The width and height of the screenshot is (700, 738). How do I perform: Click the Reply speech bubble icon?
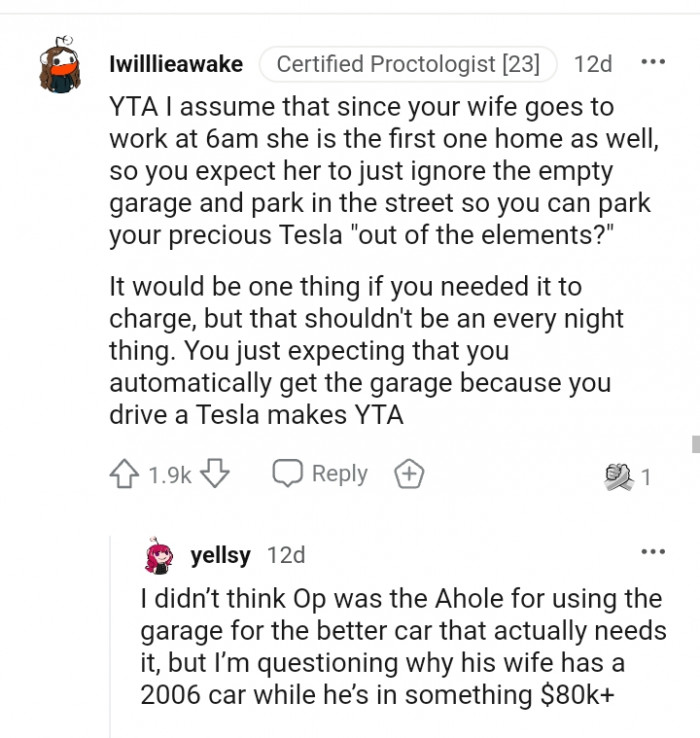tap(288, 474)
